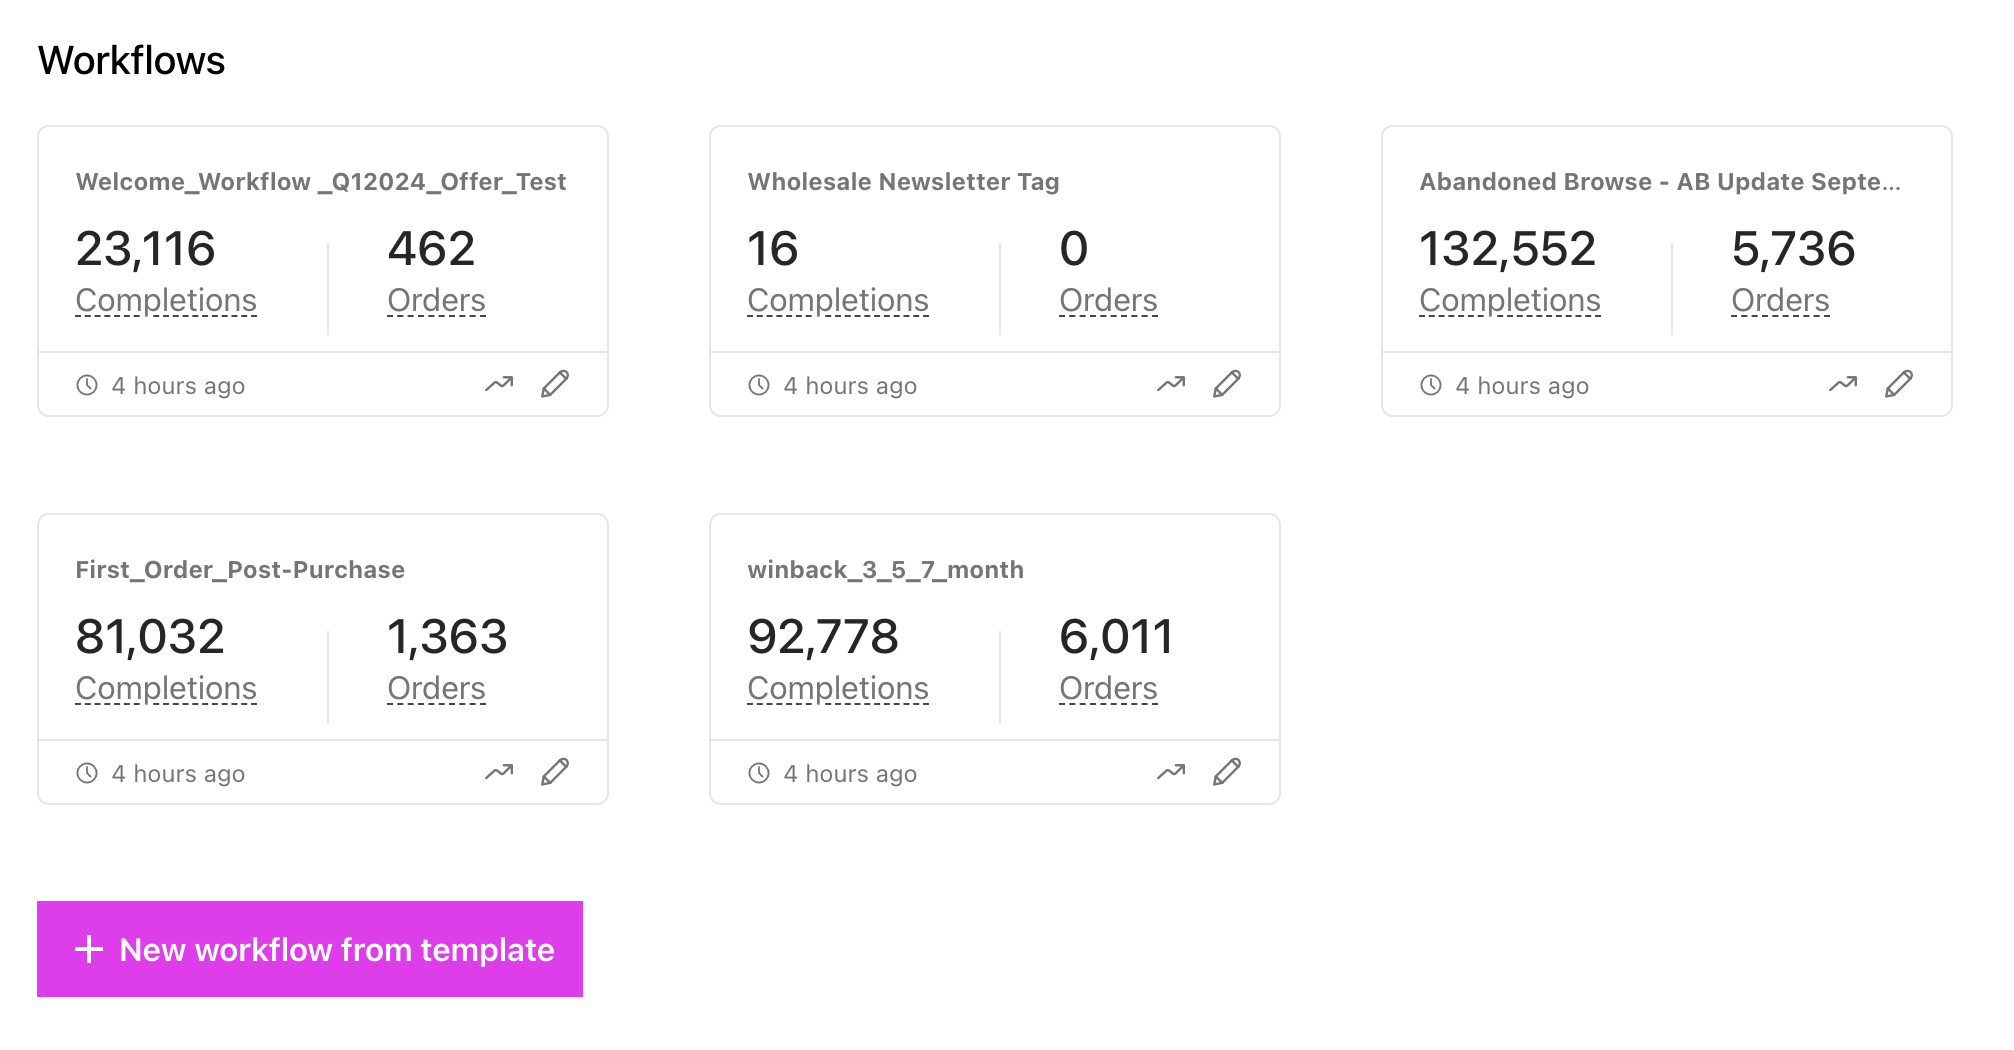Image resolution: width=2014 pixels, height=1050 pixels.
Task: View Completions for Welcome_Workflow _Q12024_Offer_Test
Action: tap(166, 299)
